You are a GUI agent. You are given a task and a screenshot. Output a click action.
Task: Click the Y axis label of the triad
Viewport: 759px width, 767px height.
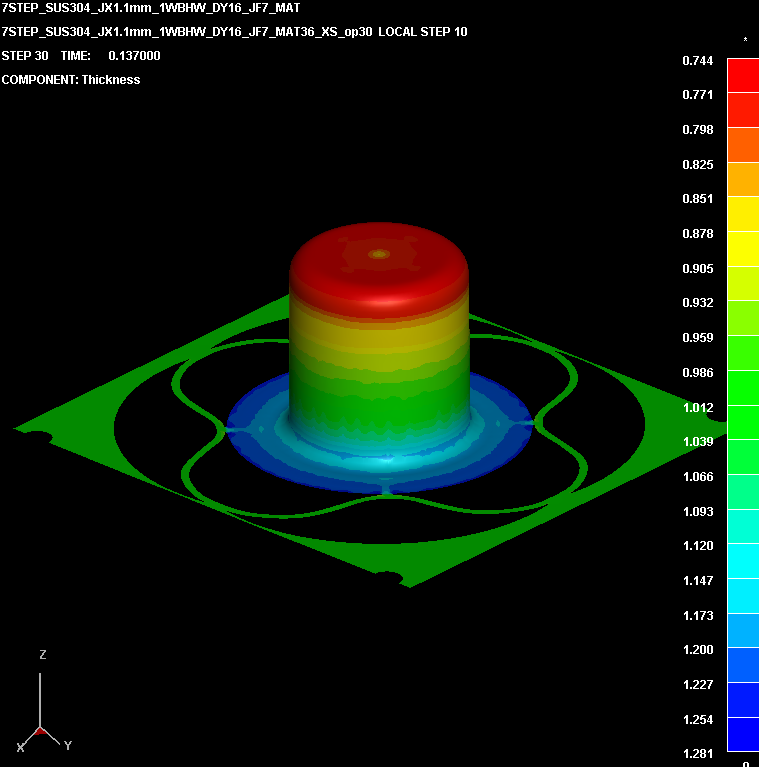click(x=67, y=745)
